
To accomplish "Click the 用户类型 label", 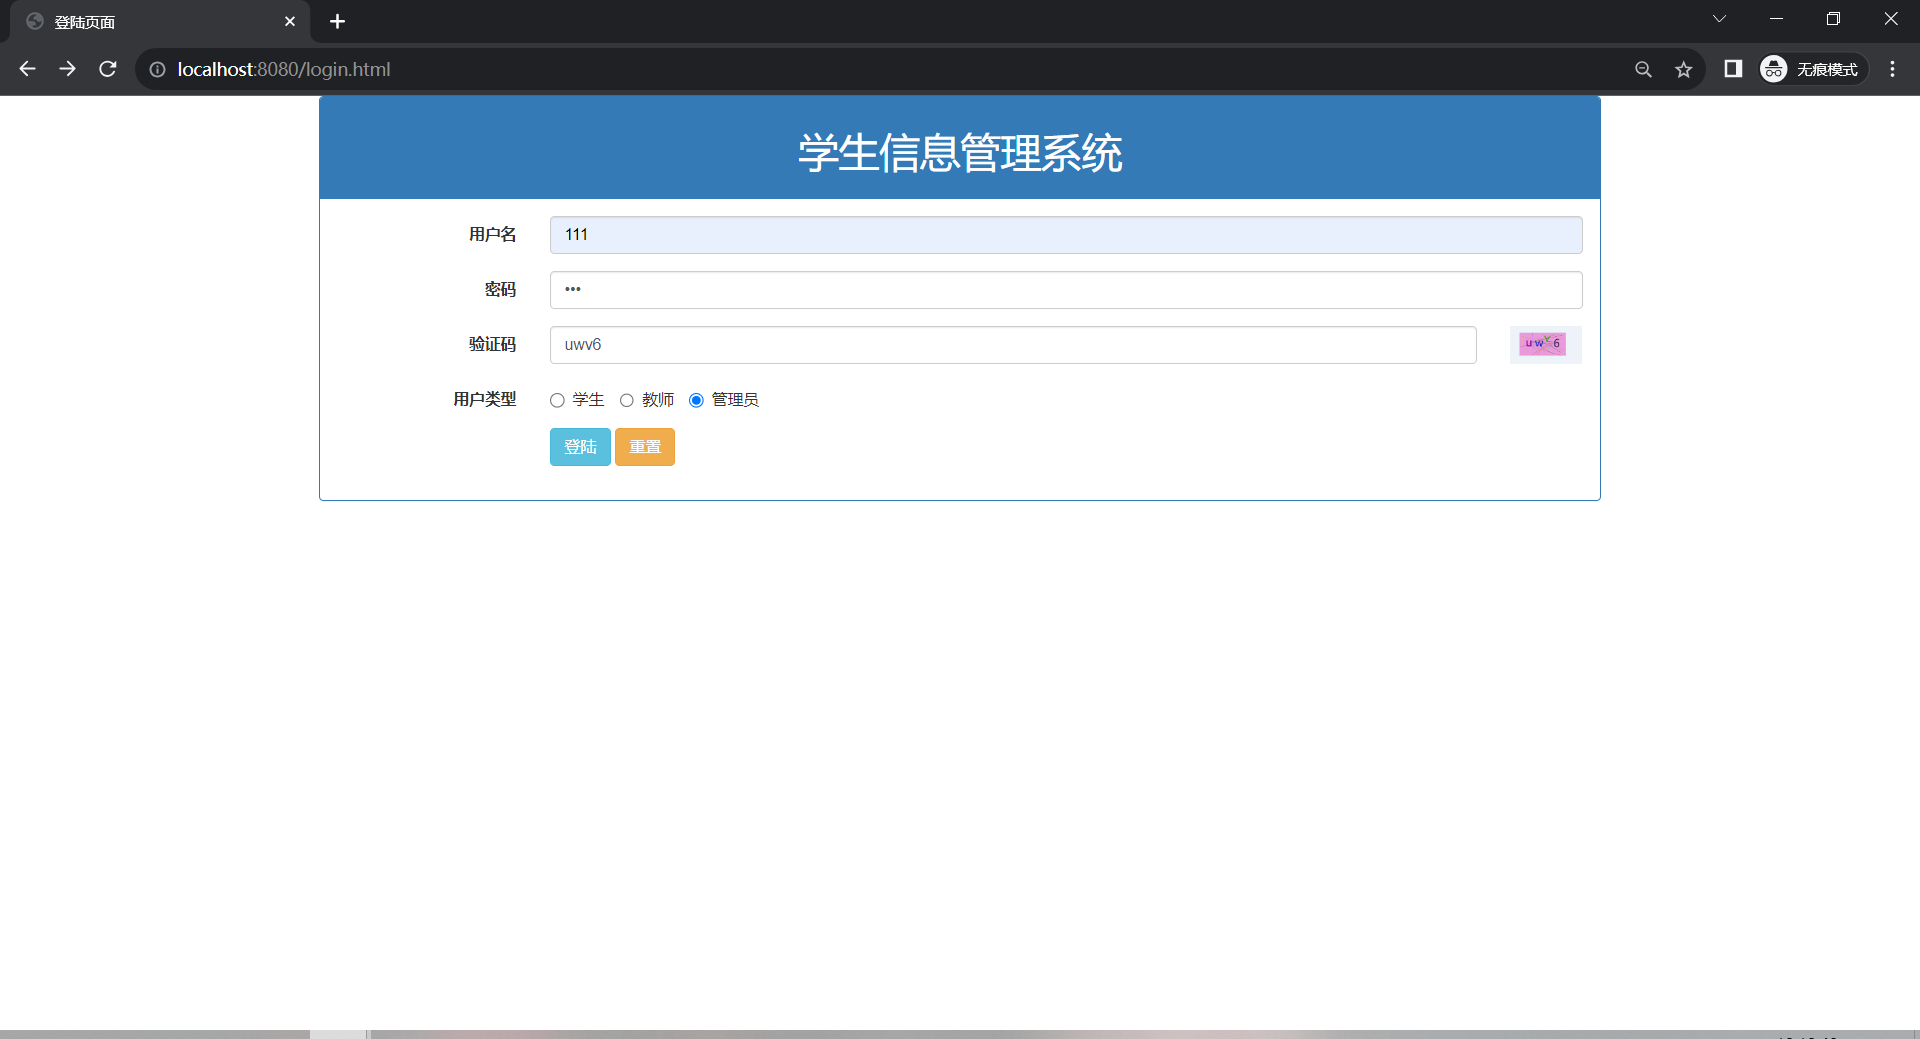I will 485,399.
